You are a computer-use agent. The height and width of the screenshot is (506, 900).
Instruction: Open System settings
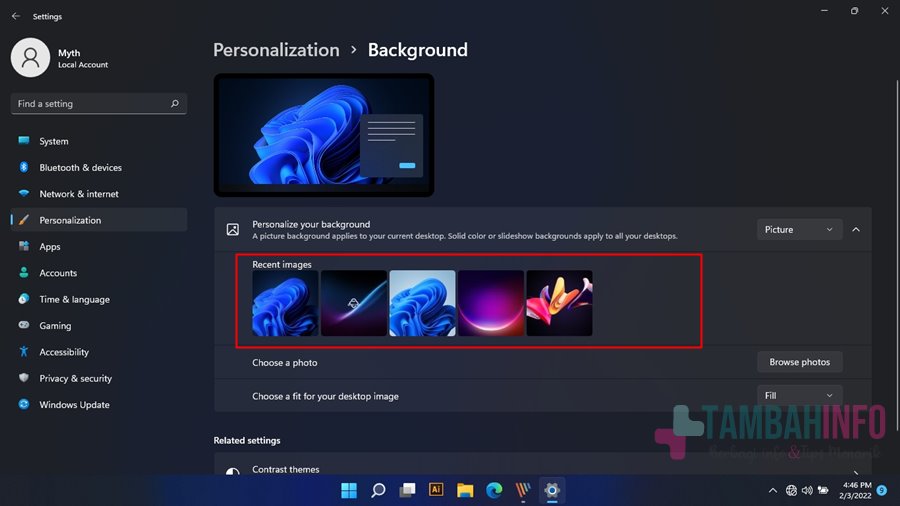coord(99,141)
